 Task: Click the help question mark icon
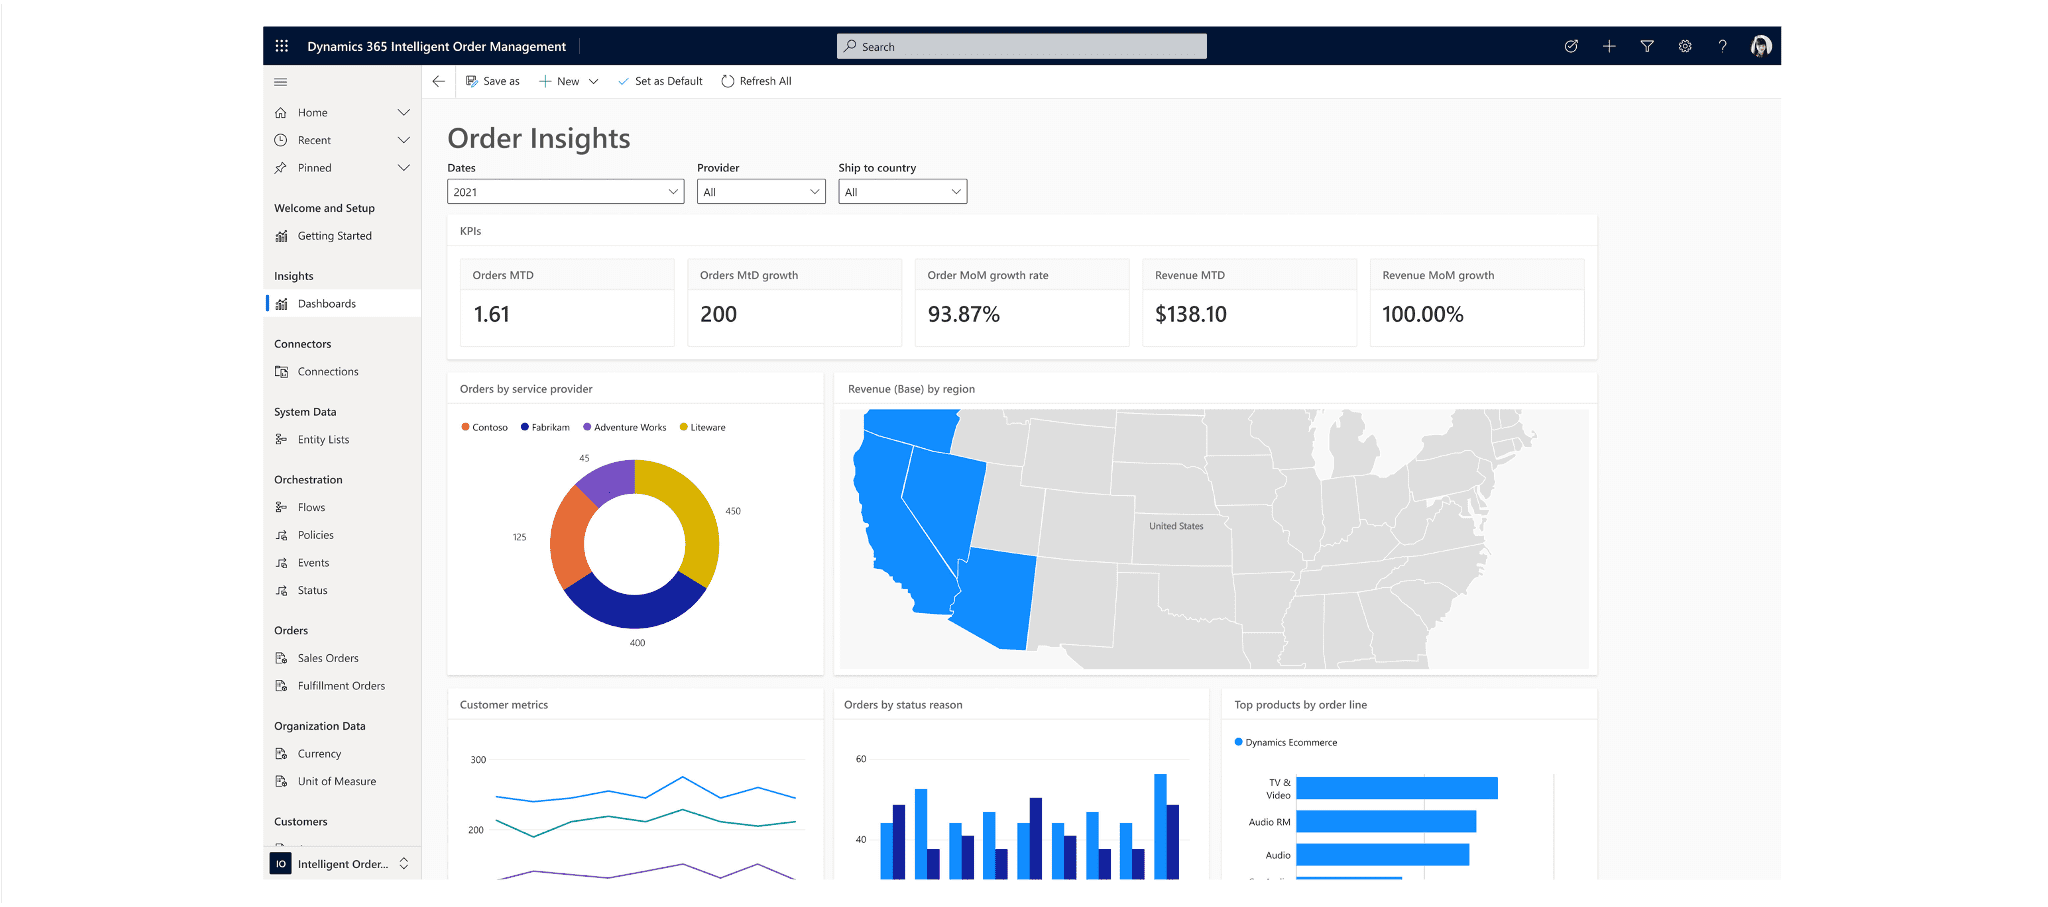[1722, 46]
